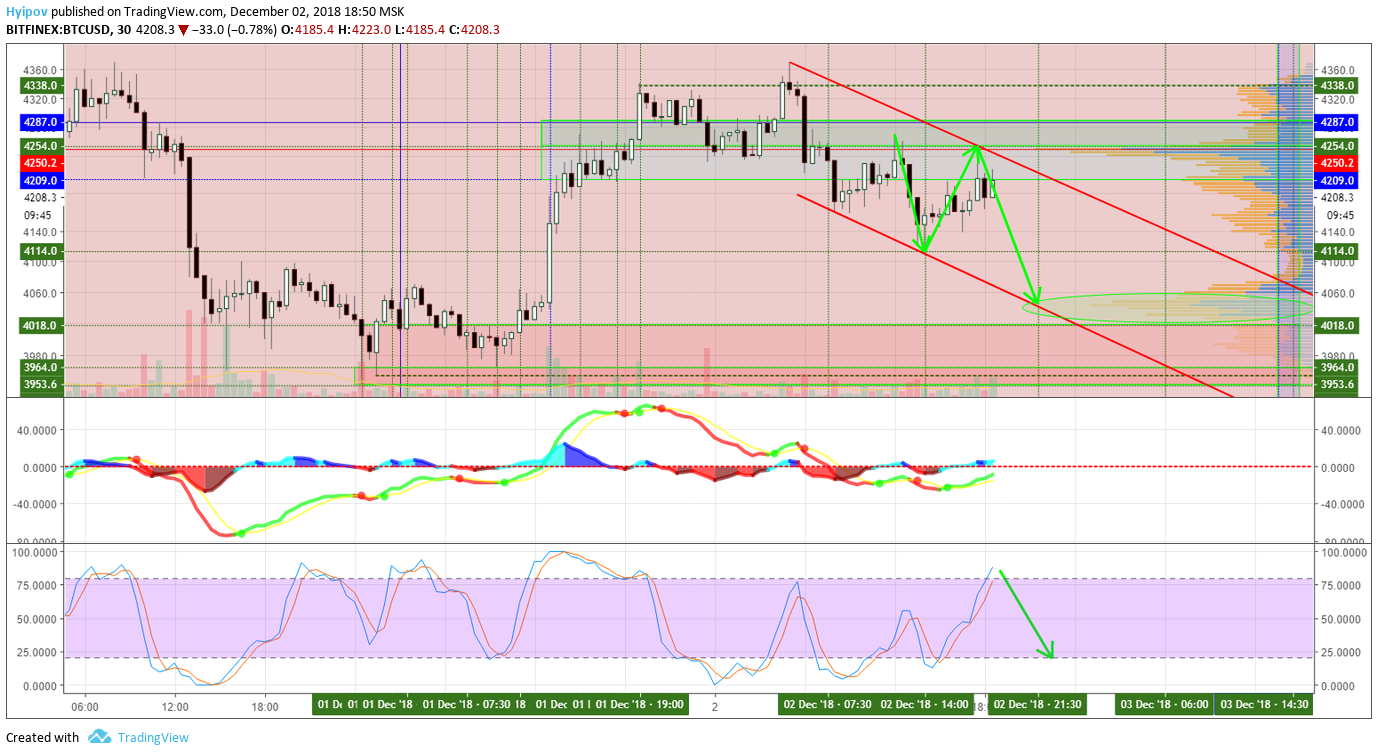
Task: Select time marker 03 Dec '18 · 14:30
Action: point(1265,705)
